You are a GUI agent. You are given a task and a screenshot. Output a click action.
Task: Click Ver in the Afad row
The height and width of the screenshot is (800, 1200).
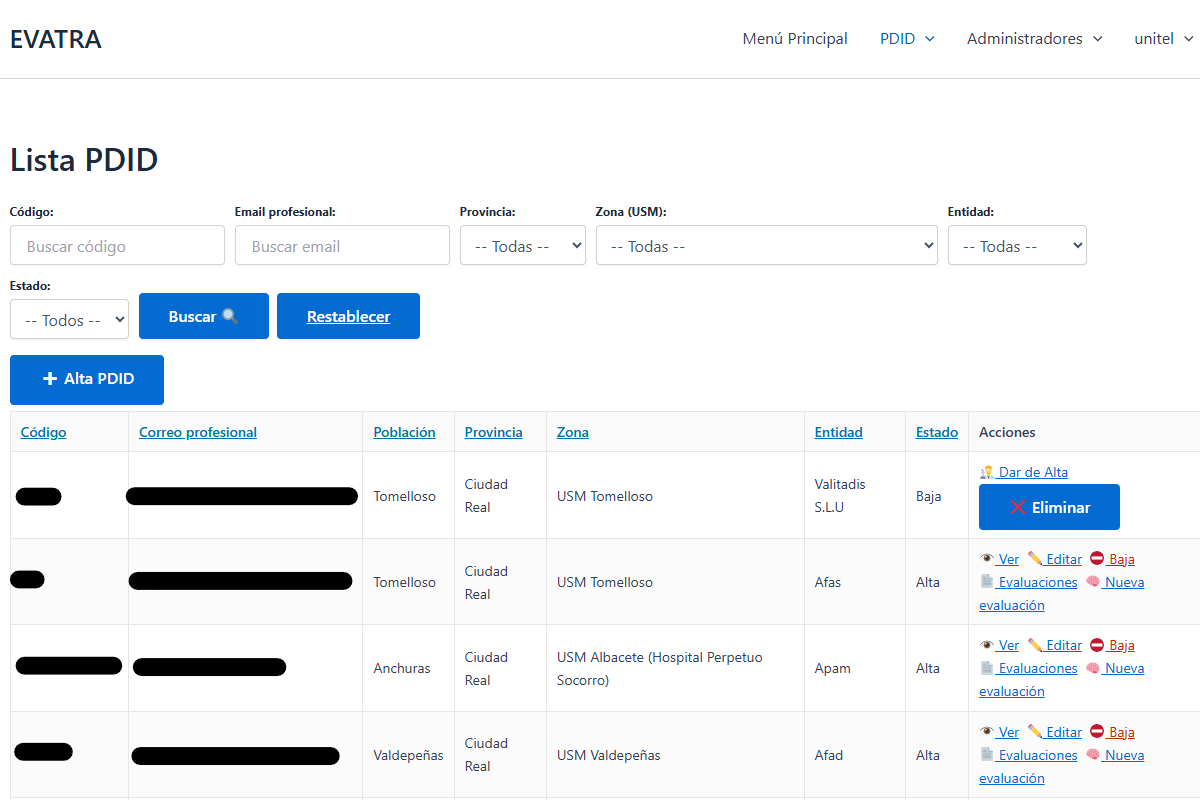[x=999, y=732]
